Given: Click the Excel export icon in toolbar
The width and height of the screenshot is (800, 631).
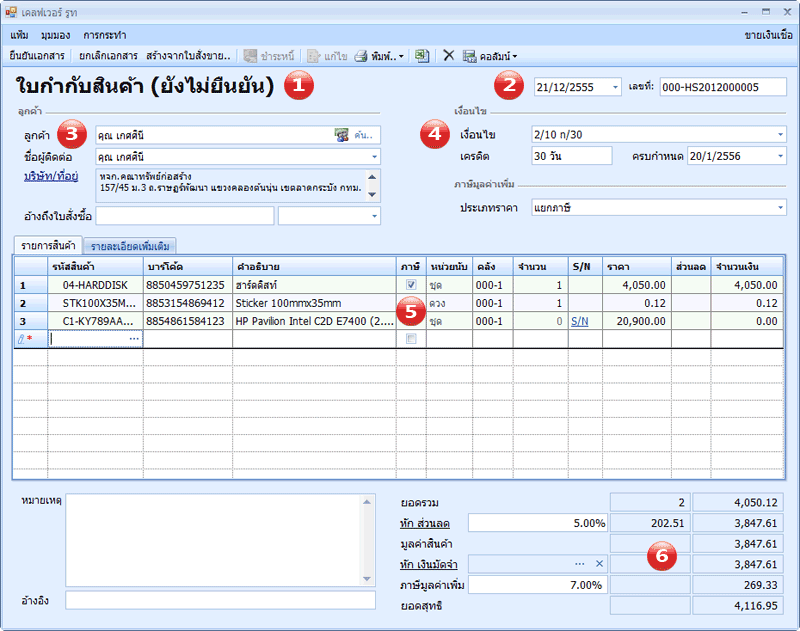Looking at the screenshot, I should point(422,56).
